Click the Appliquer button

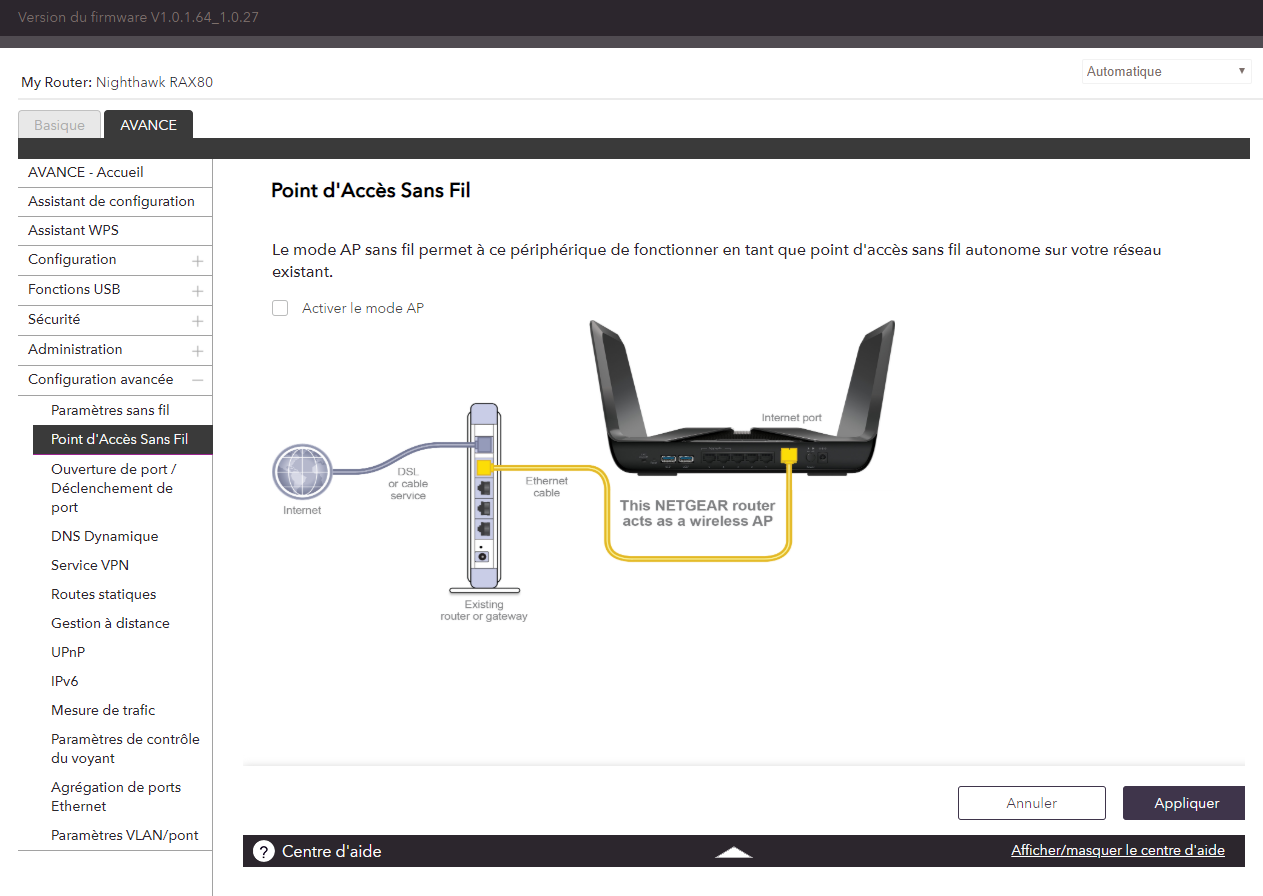[1184, 803]
